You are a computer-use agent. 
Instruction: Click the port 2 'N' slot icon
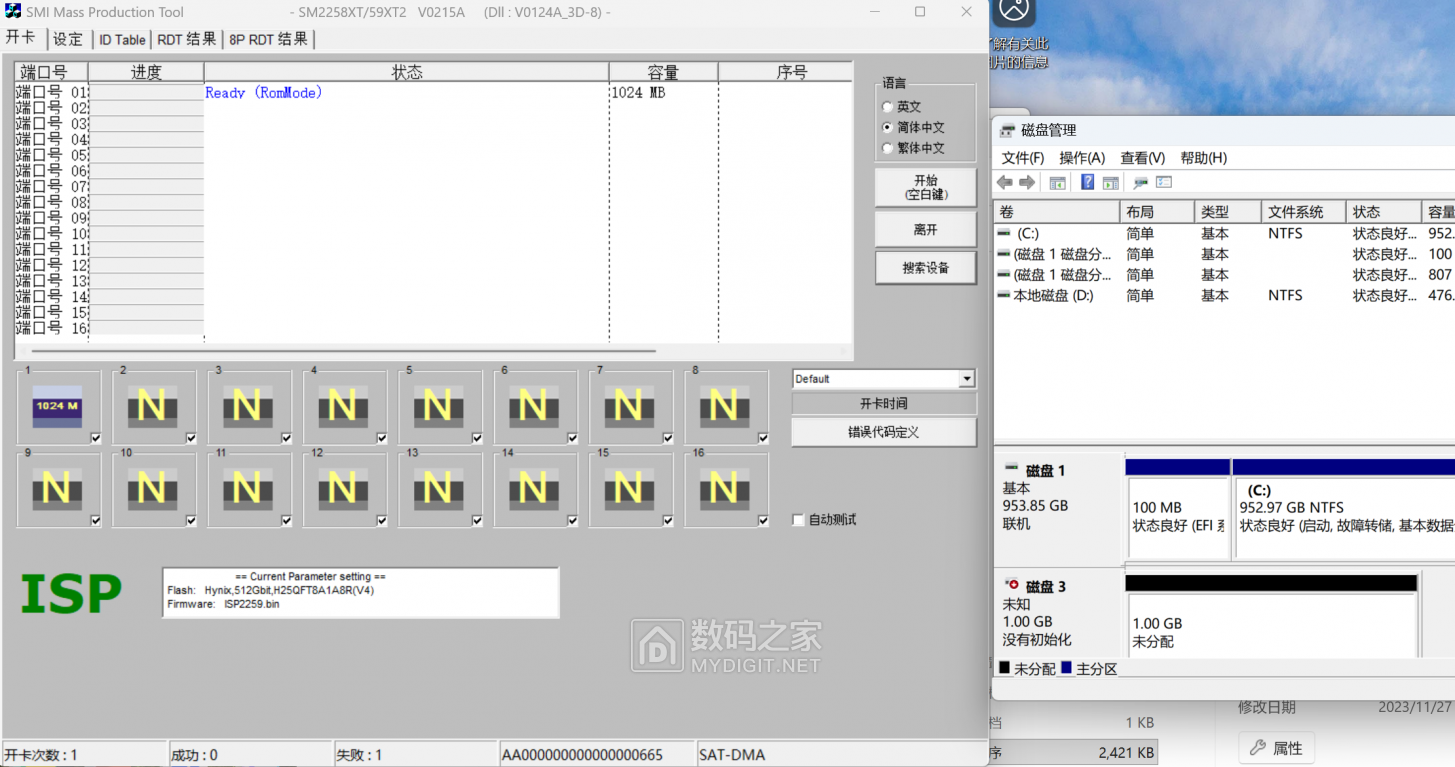[152, 407]
